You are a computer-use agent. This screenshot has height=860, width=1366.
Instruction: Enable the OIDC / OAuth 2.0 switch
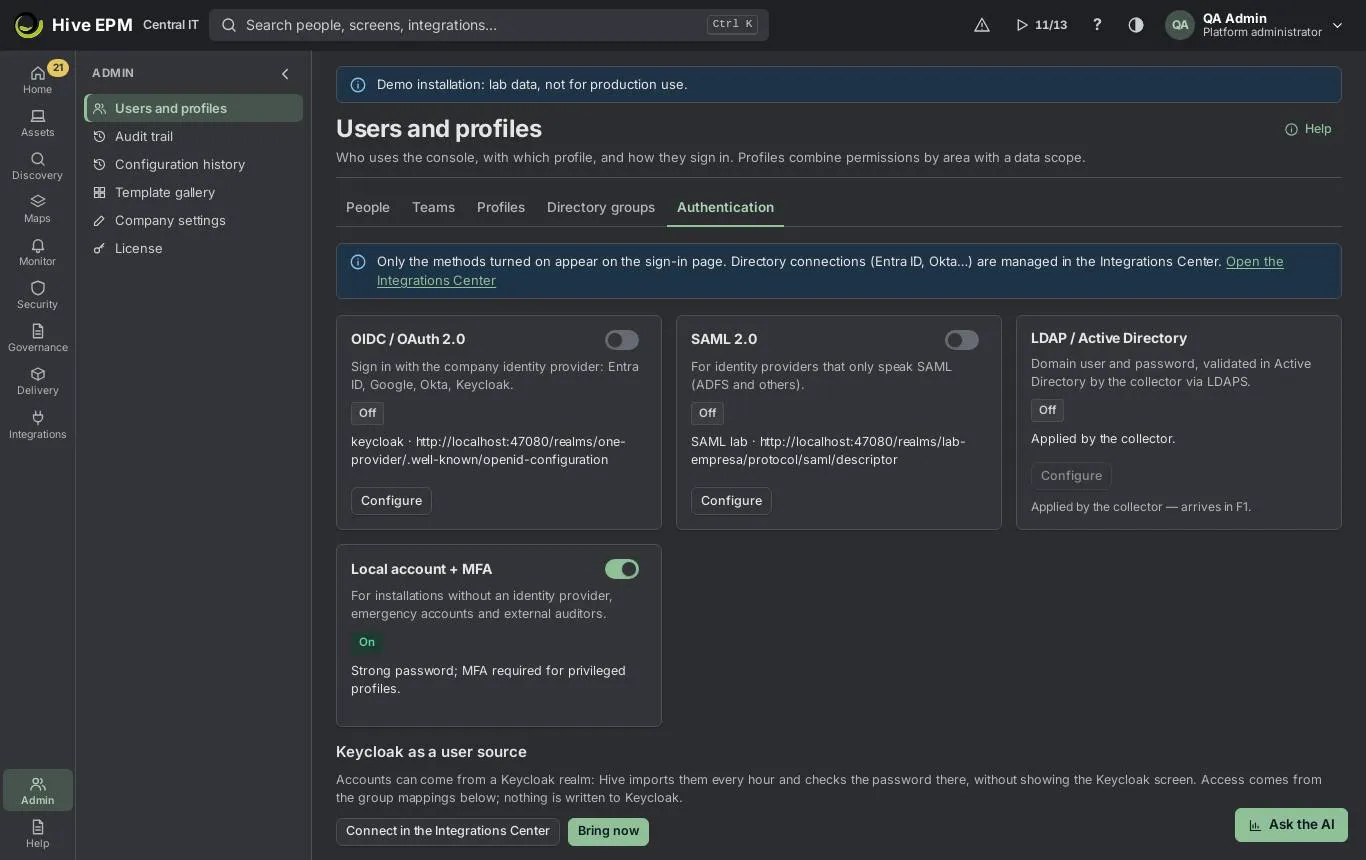coord(622,340)
